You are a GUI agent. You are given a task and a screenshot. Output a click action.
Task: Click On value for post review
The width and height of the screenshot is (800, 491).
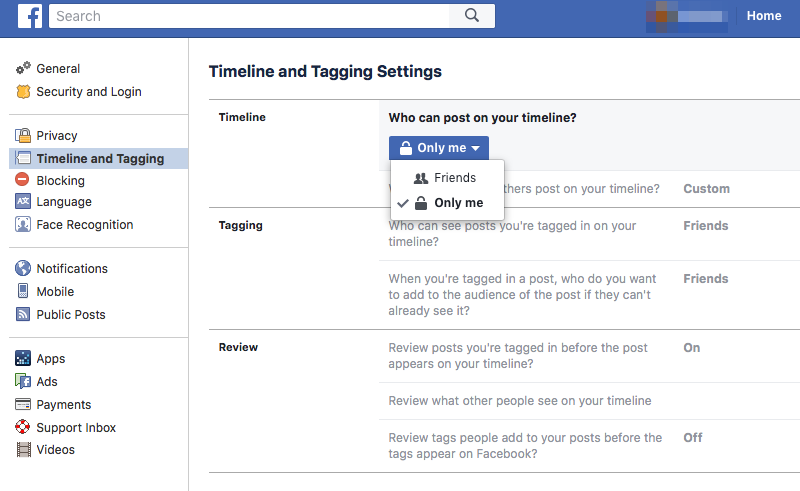(691, 348)
